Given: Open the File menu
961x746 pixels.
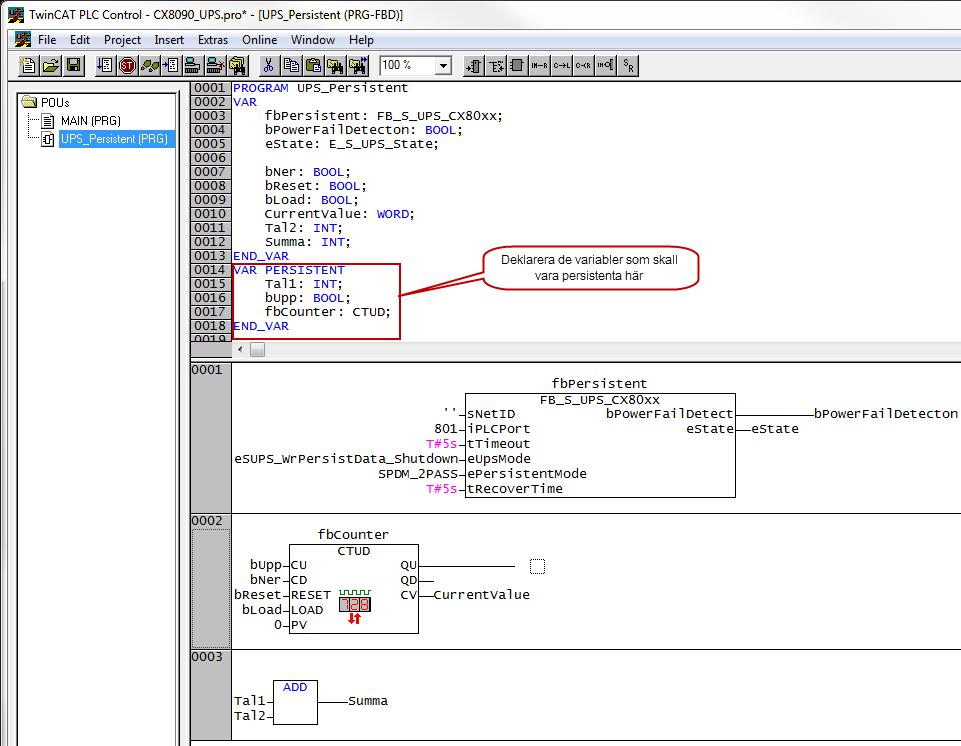Looking at the screenshot, I should point(47,40).
